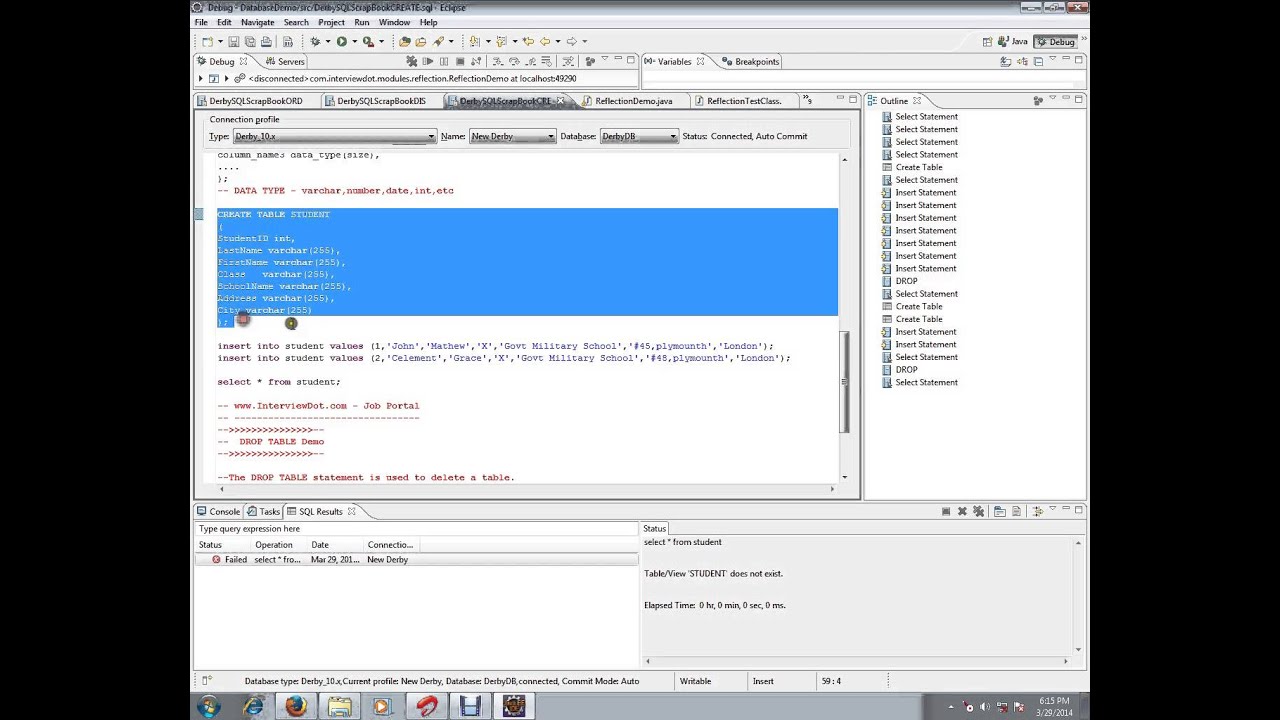Open the File Explorer taskbar icon
The height and width of the screenshot is (720, 1280).
click(x=339, y=706)
